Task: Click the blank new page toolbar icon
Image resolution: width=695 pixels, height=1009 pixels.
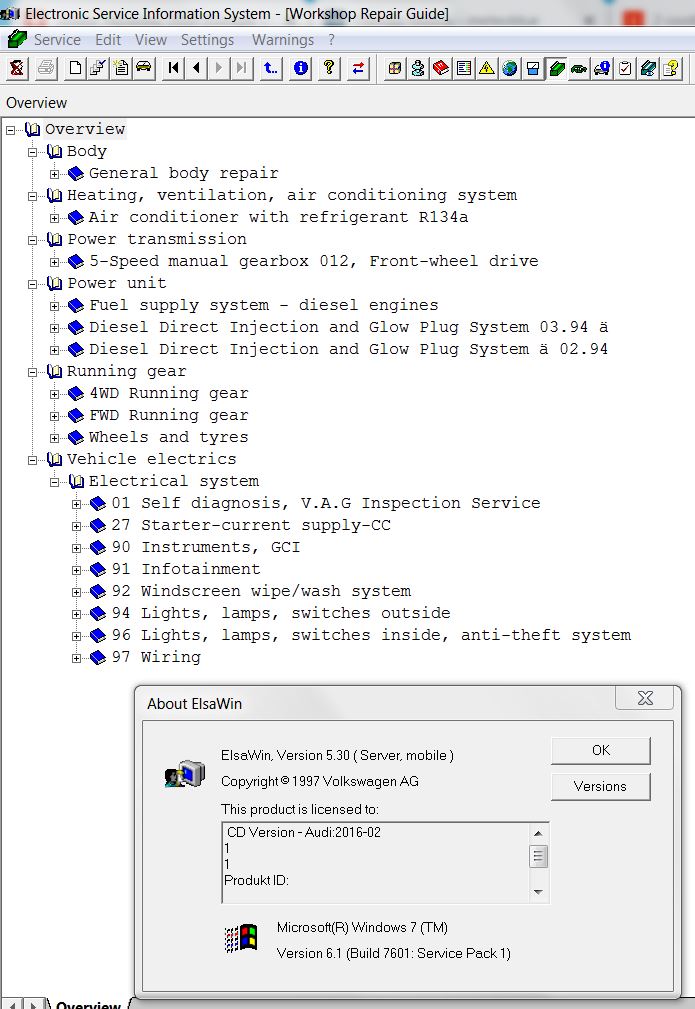Action: 75,68
